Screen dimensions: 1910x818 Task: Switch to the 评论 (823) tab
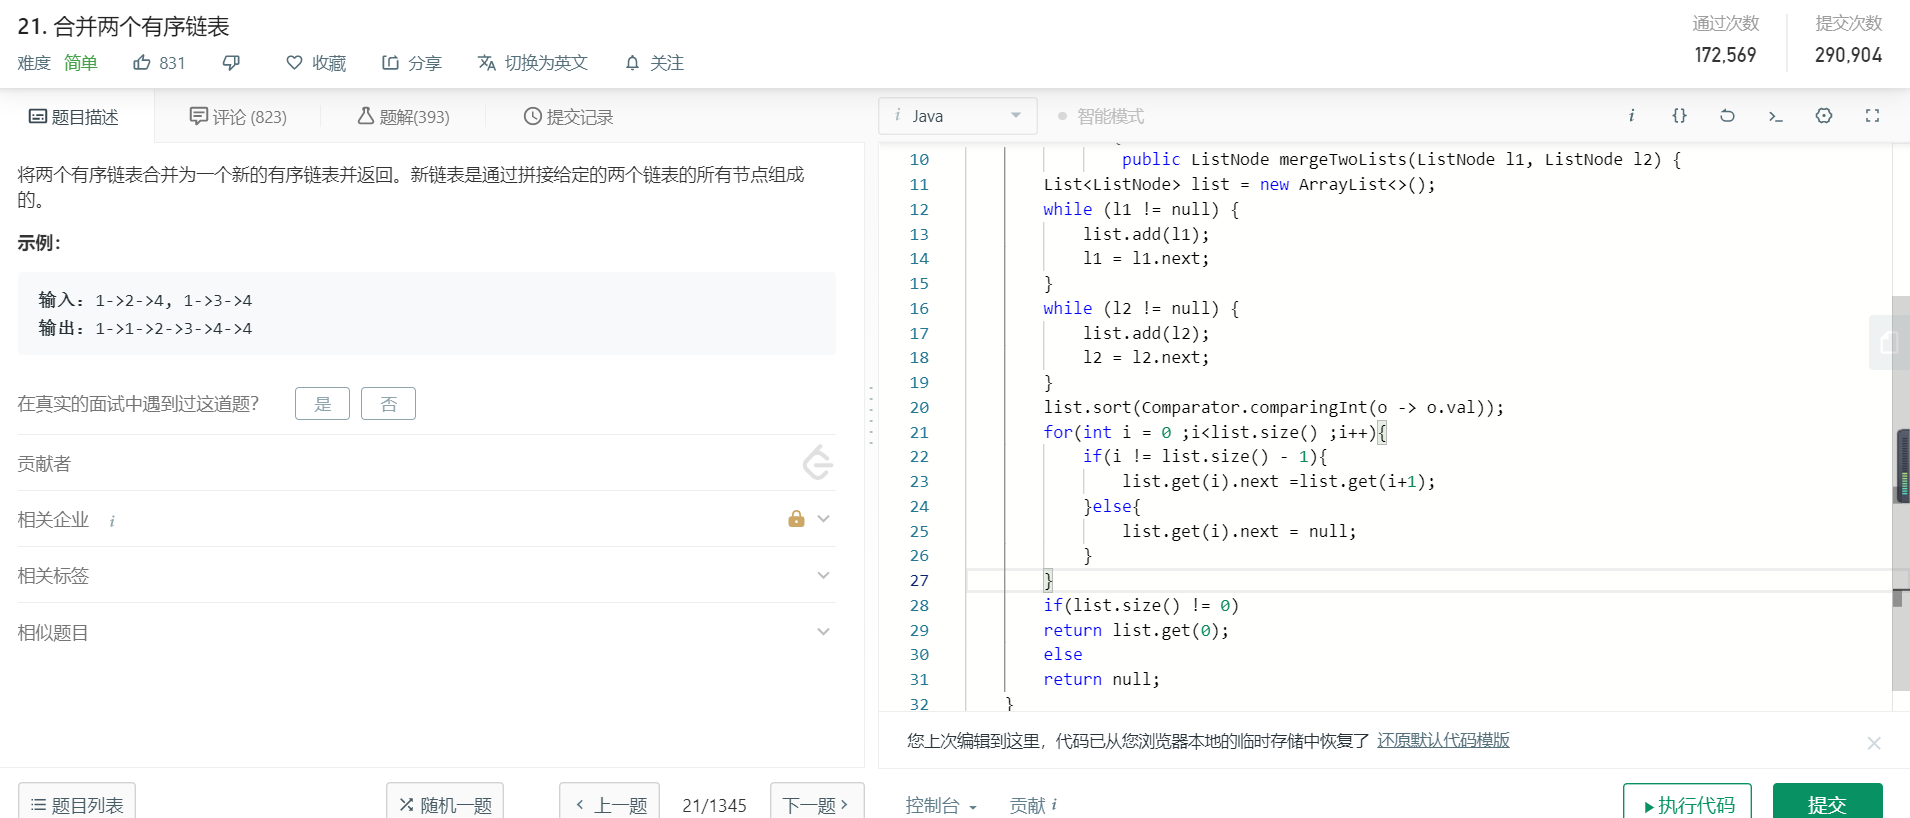238,117
